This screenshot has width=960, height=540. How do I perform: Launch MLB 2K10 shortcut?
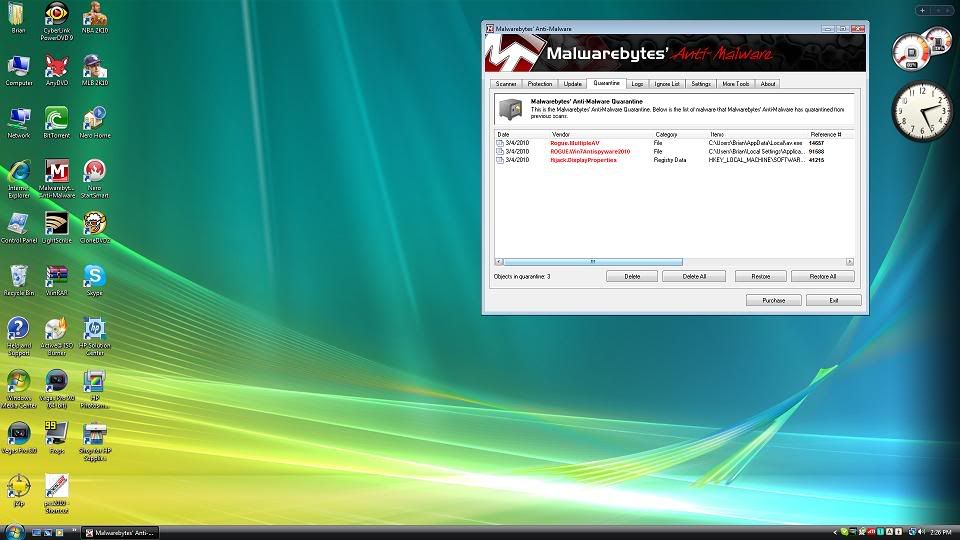pos(94,70)
